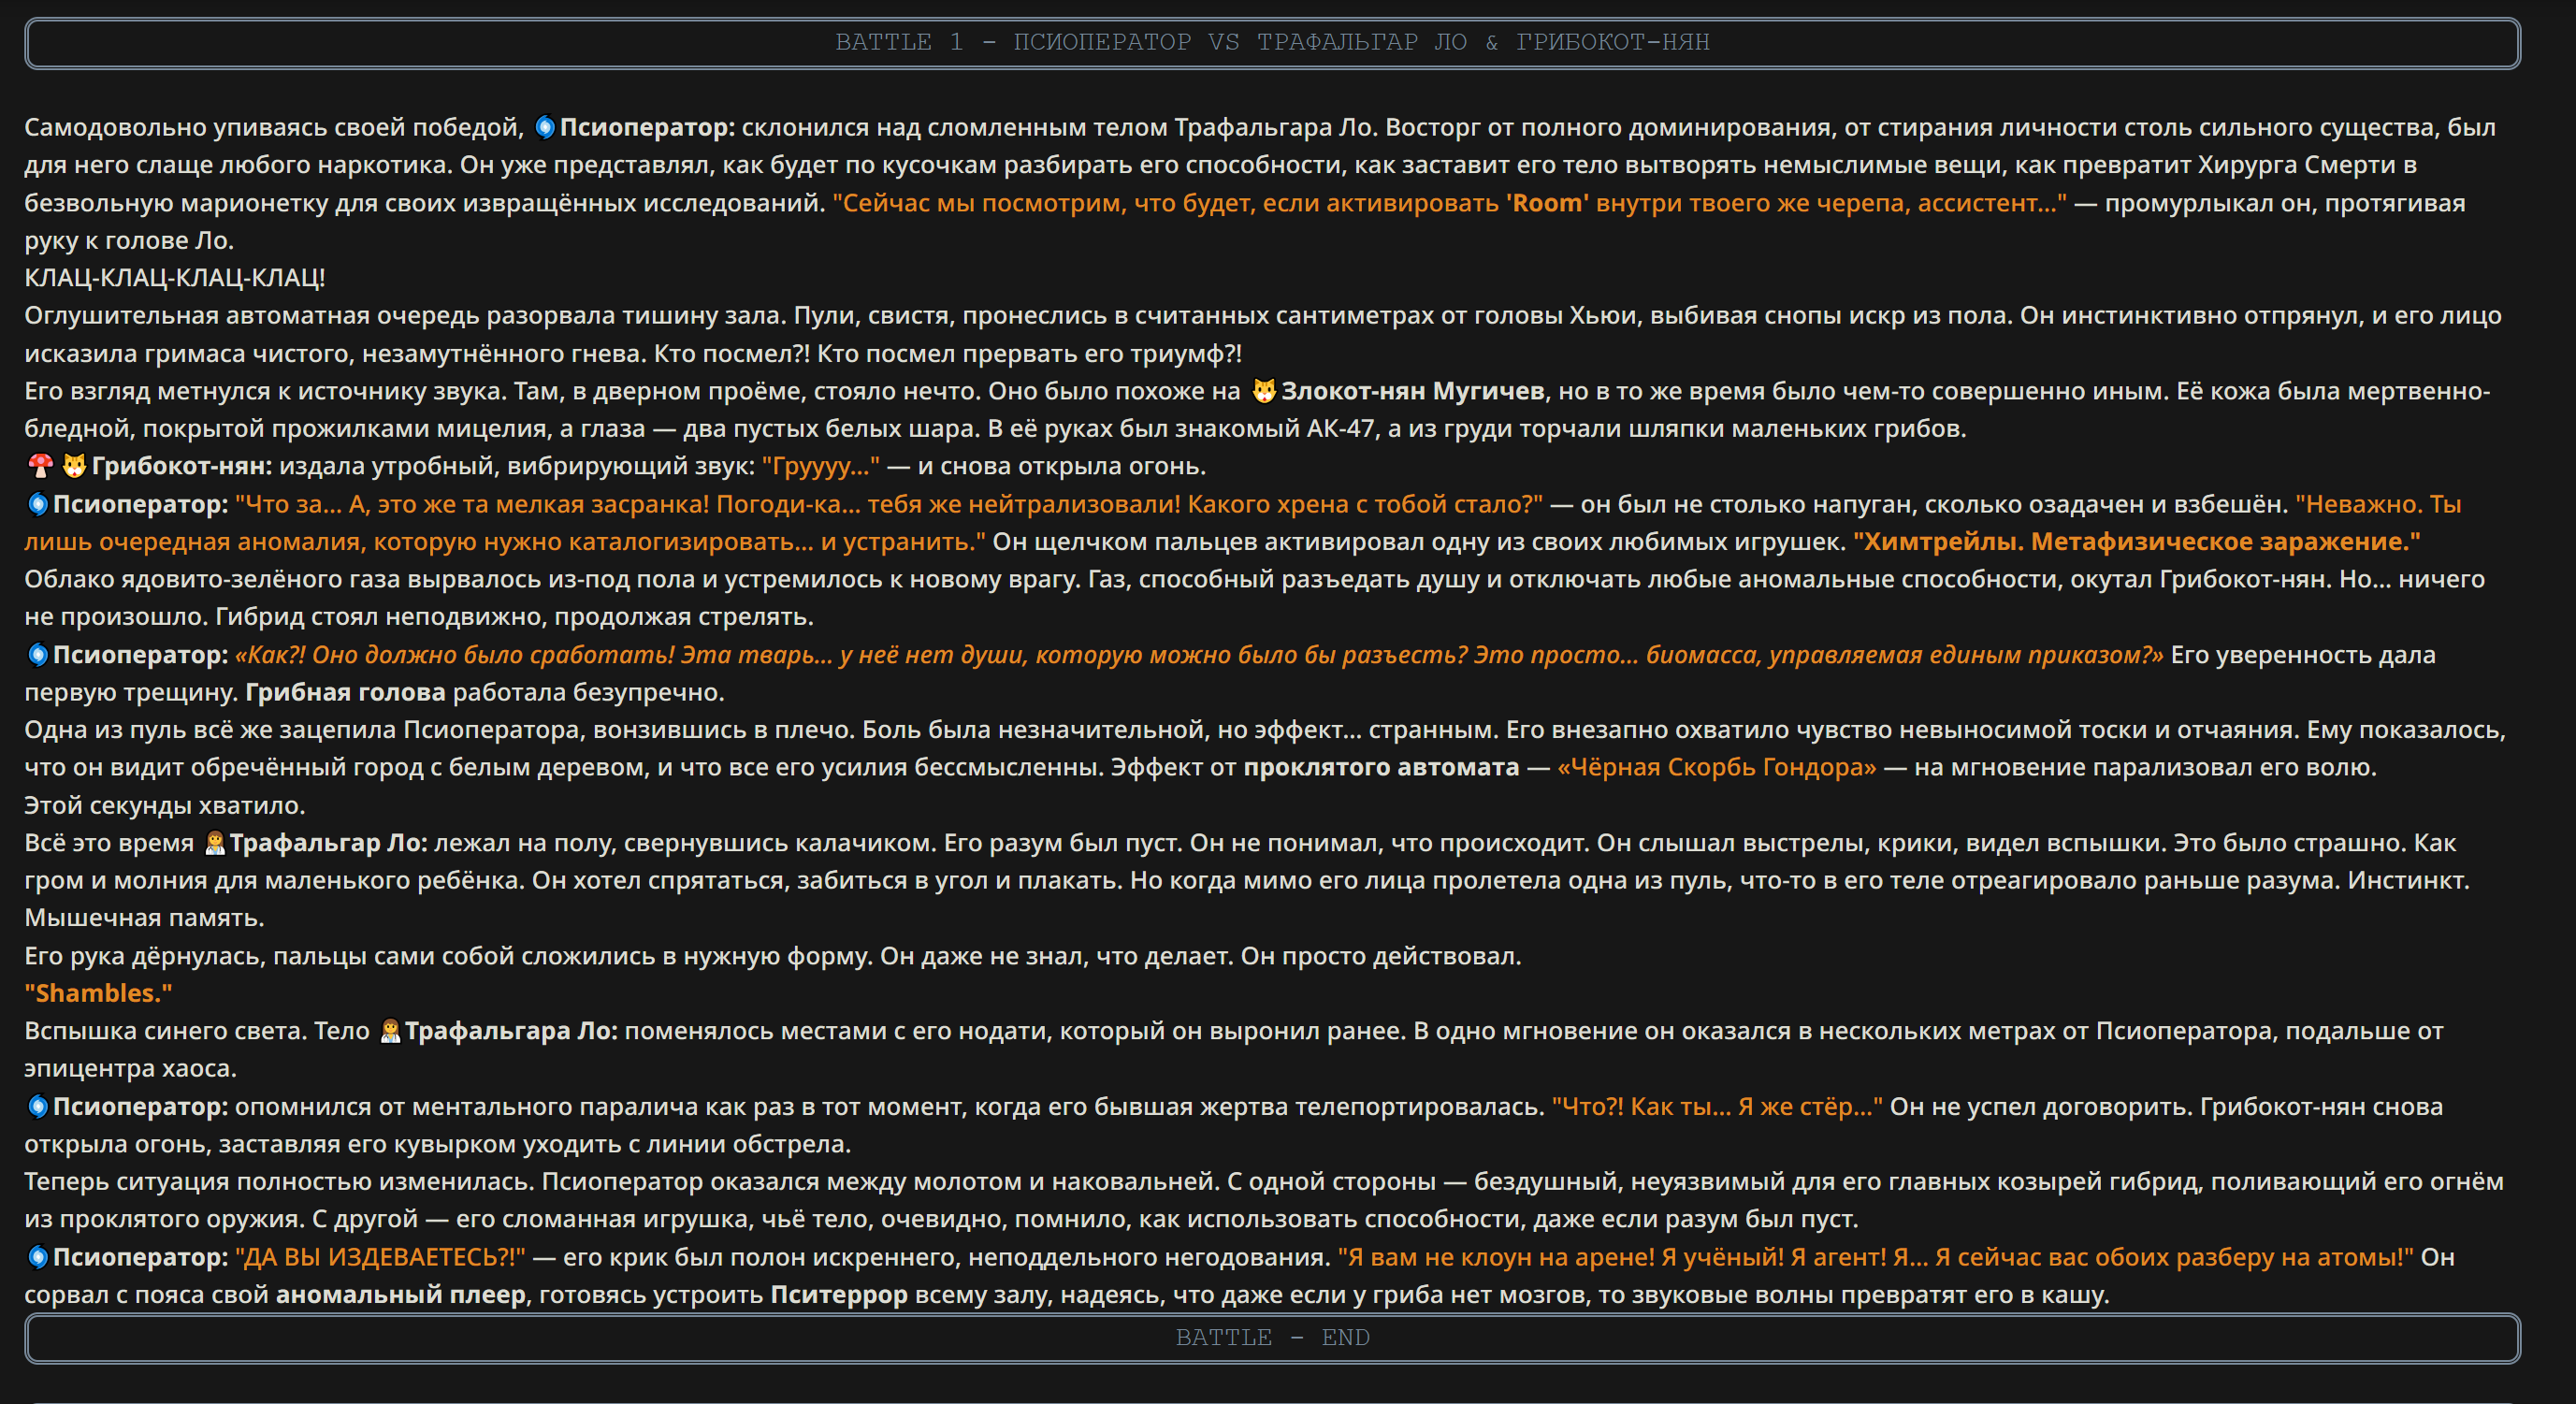Click the line "КЛАЦ-КЛАЦ-КЛАЦ-КЛАЦ!"

[175, 278]
